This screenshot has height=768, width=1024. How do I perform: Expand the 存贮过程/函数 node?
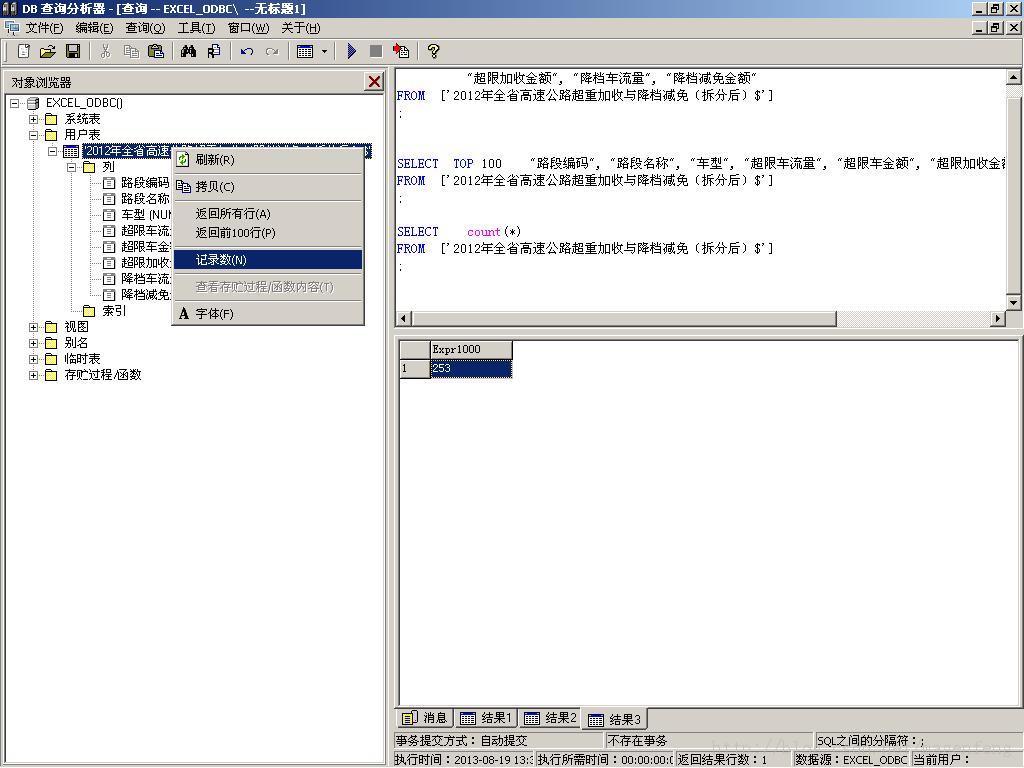(33, 375)
